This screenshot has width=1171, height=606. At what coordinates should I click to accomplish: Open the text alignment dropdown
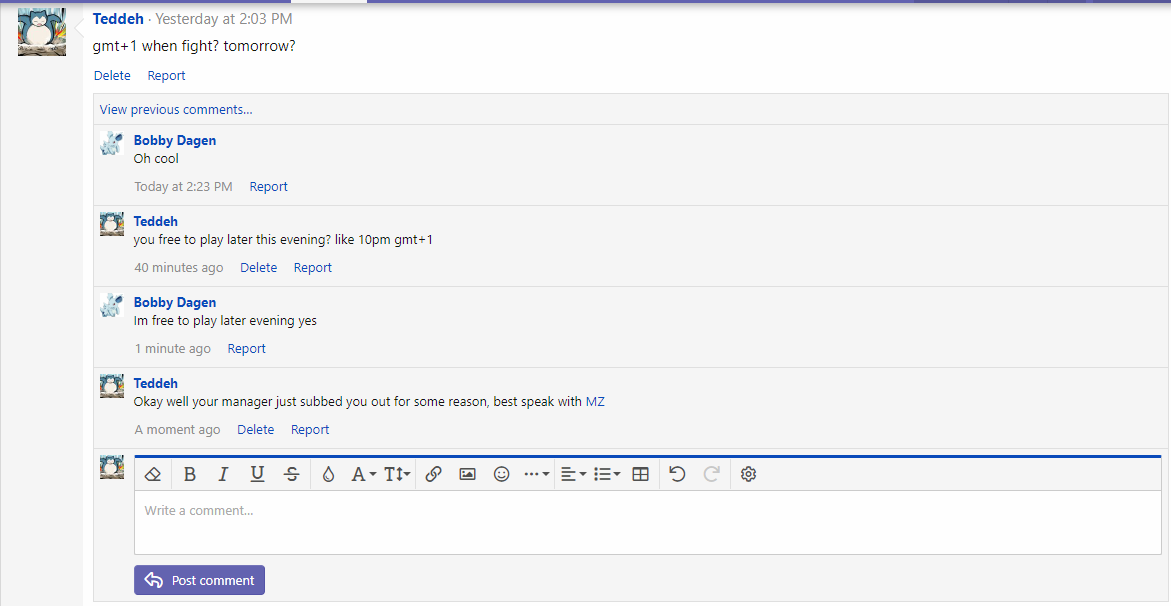click(573, 474)
